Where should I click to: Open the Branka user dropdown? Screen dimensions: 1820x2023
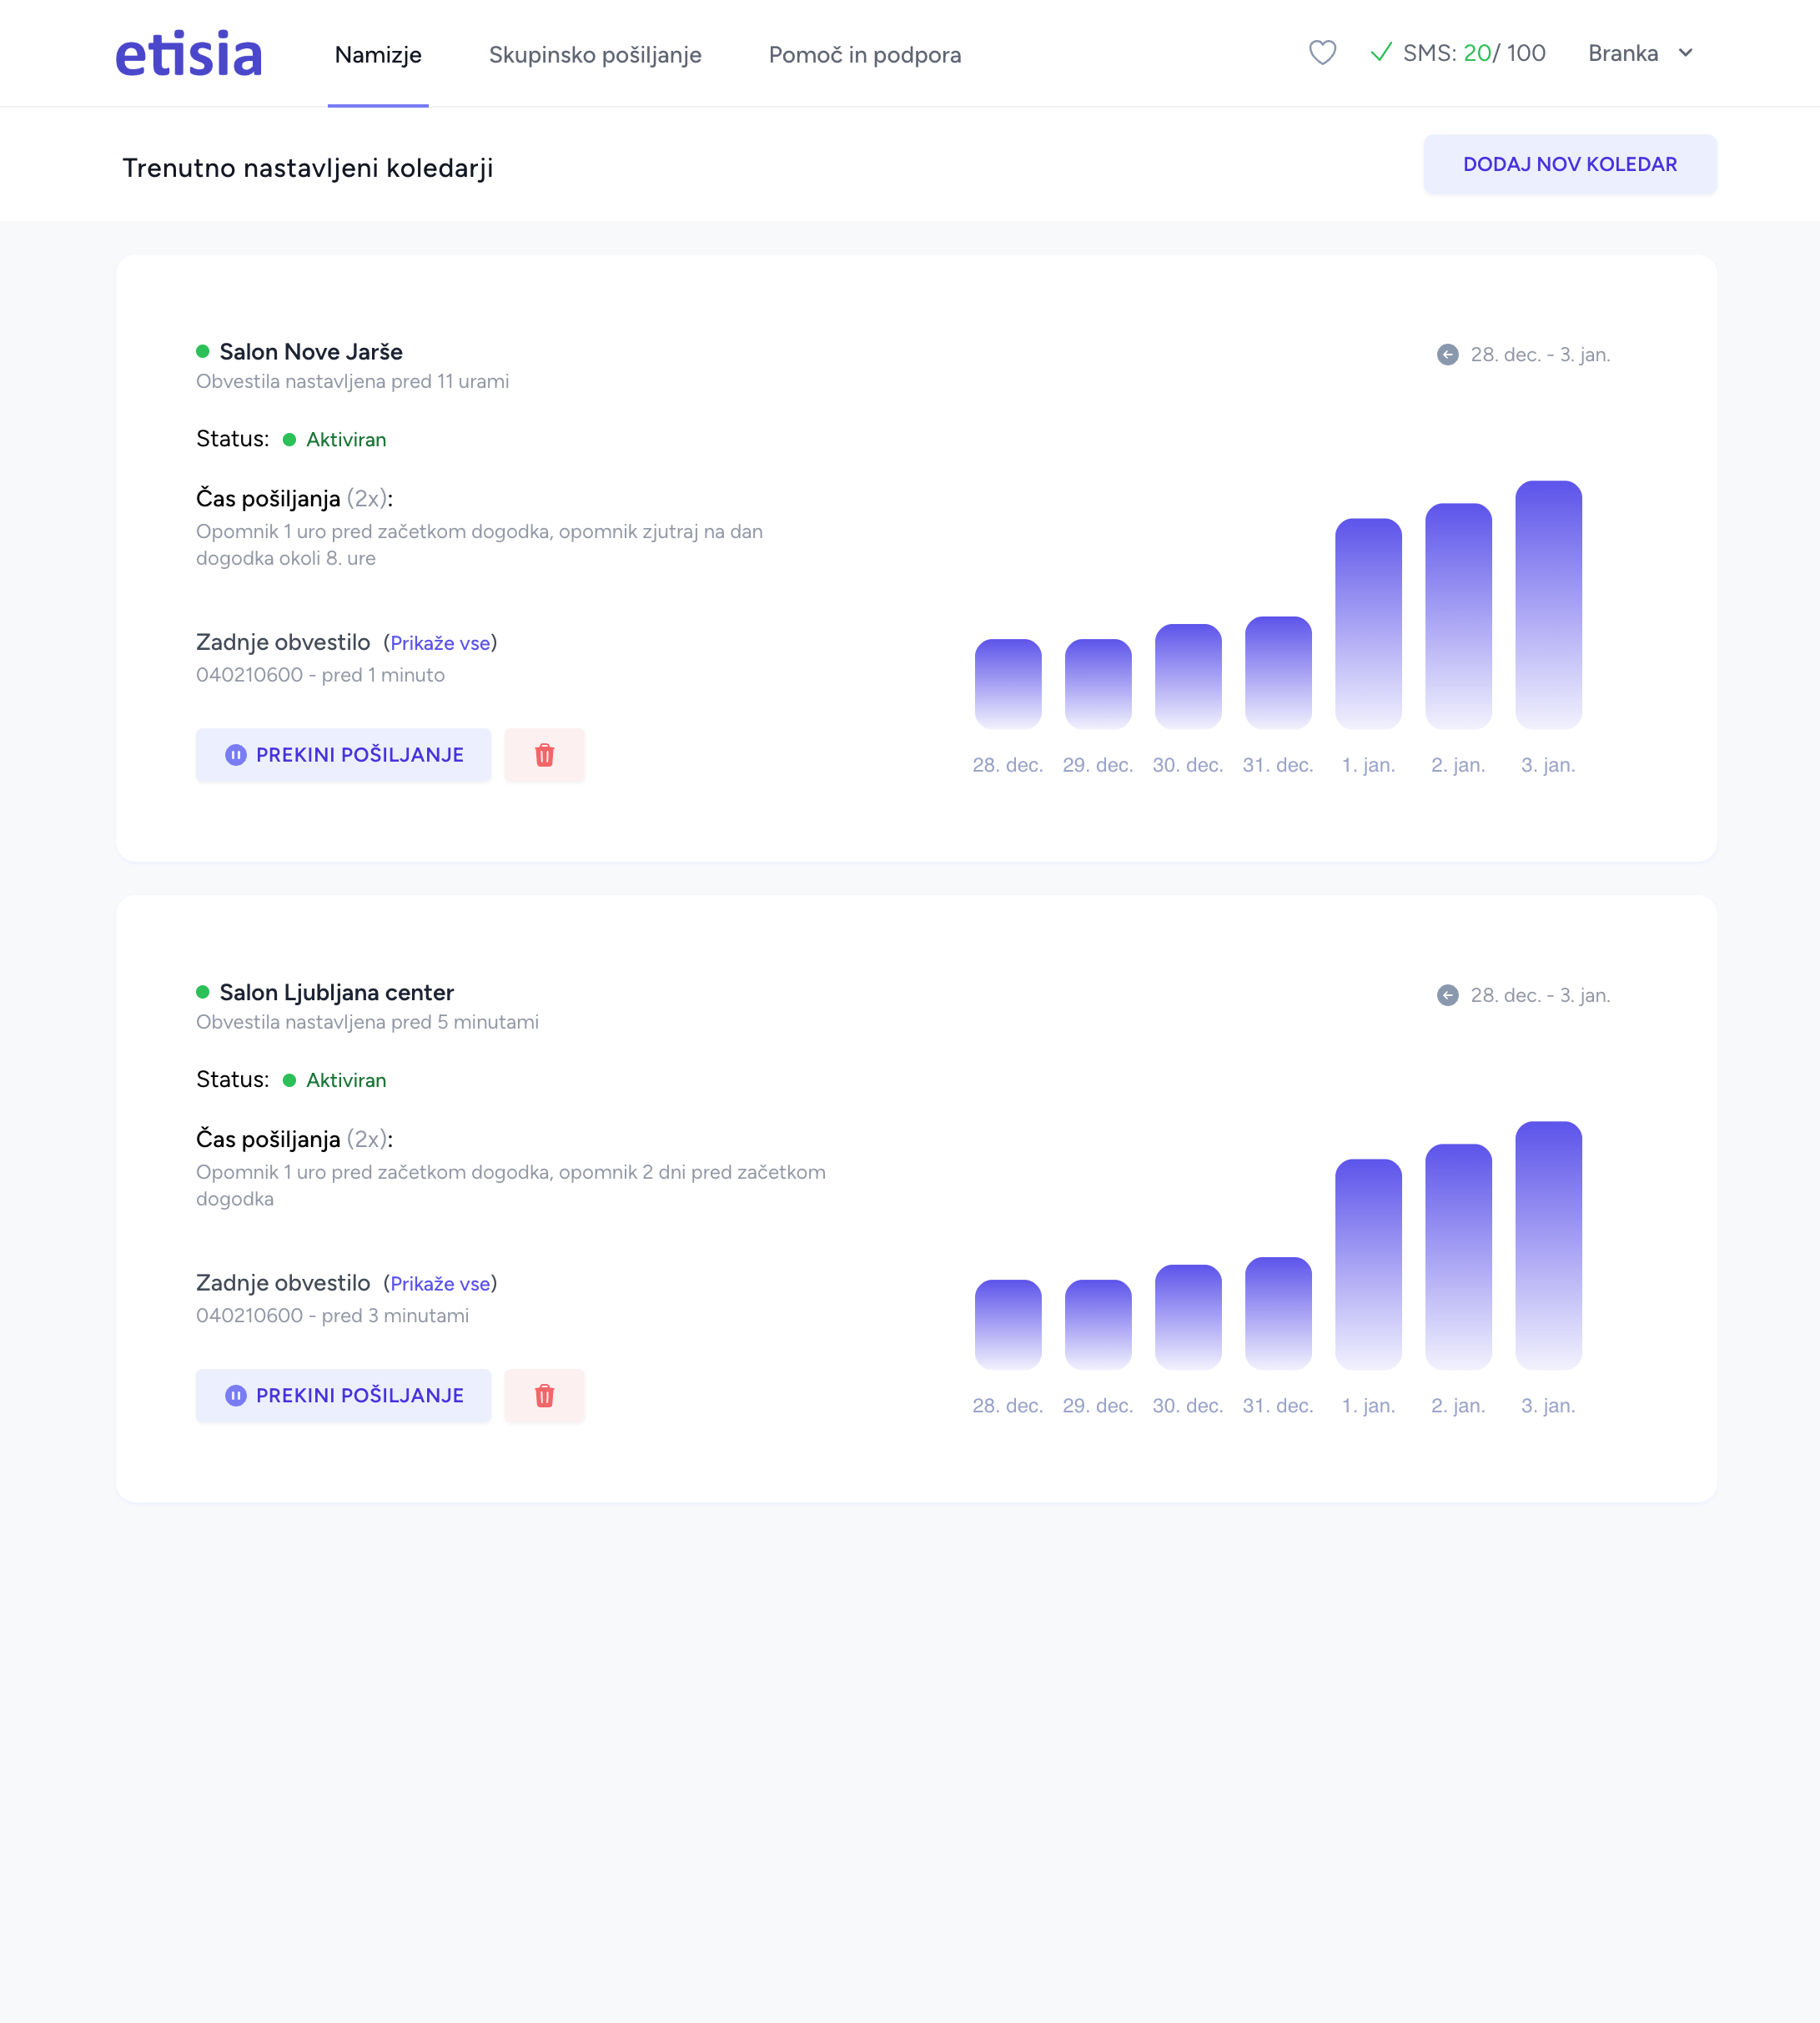[x=1622, y=53]
